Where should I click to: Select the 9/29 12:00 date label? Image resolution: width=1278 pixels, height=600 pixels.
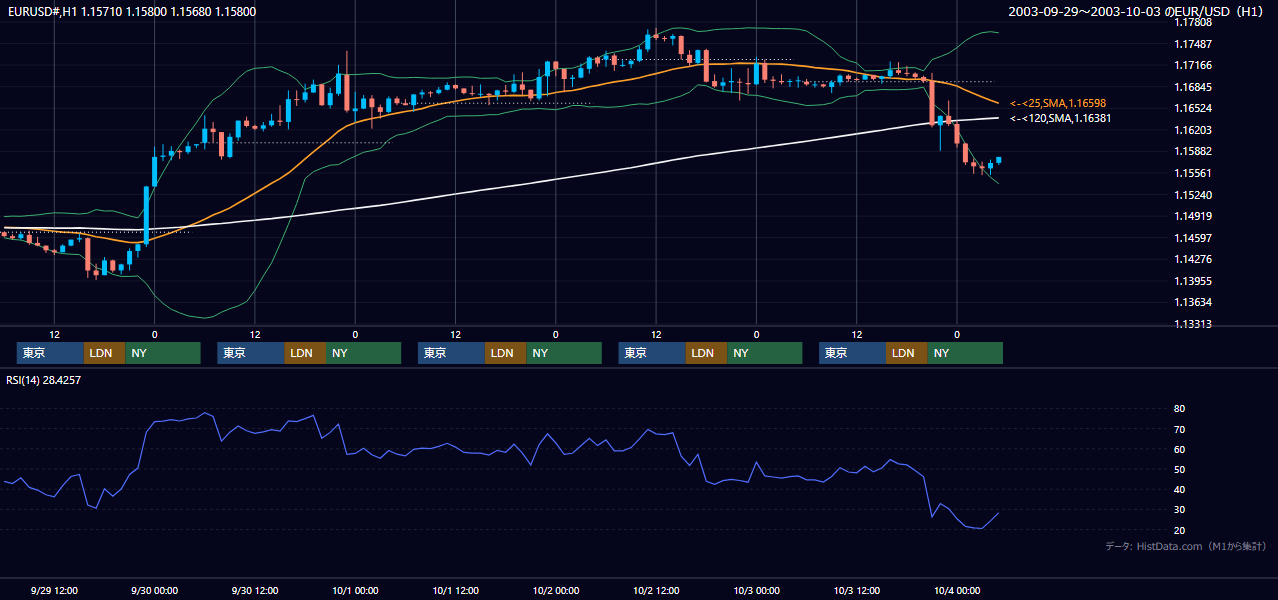[x=55, y=590]
